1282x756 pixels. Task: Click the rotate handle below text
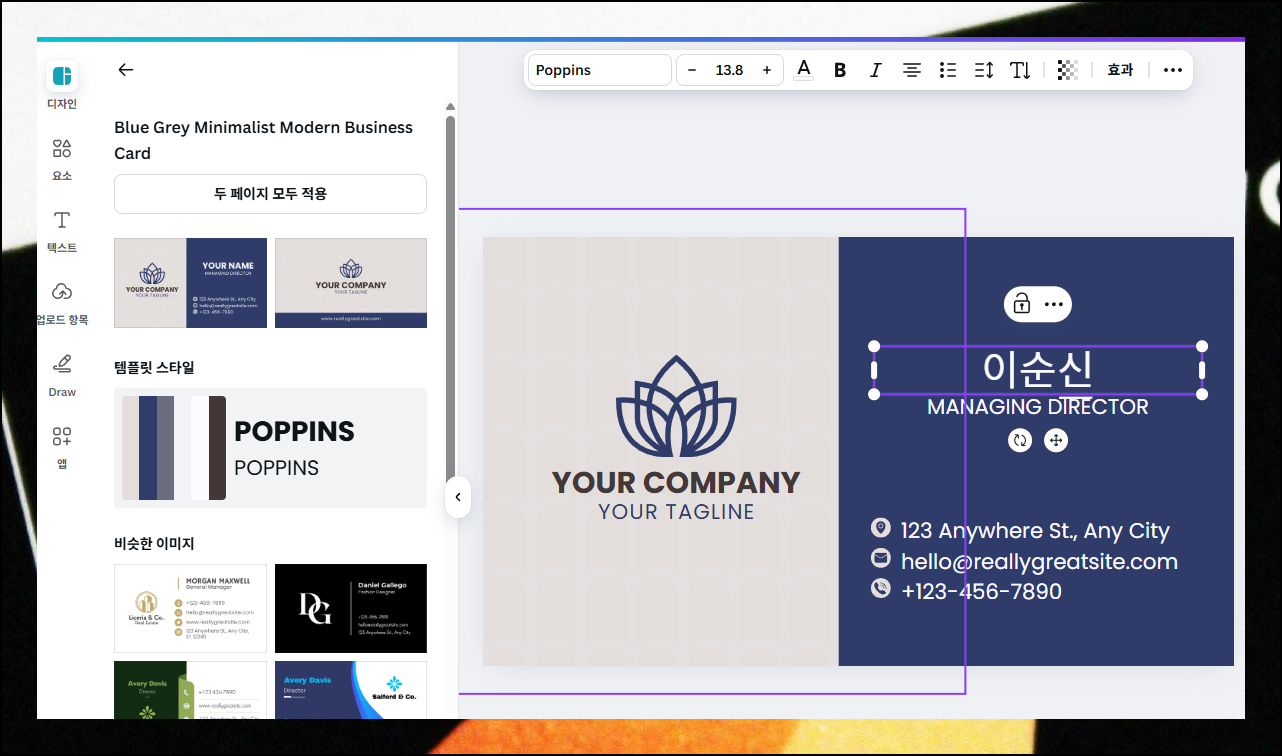click(x=1020, y=440)
